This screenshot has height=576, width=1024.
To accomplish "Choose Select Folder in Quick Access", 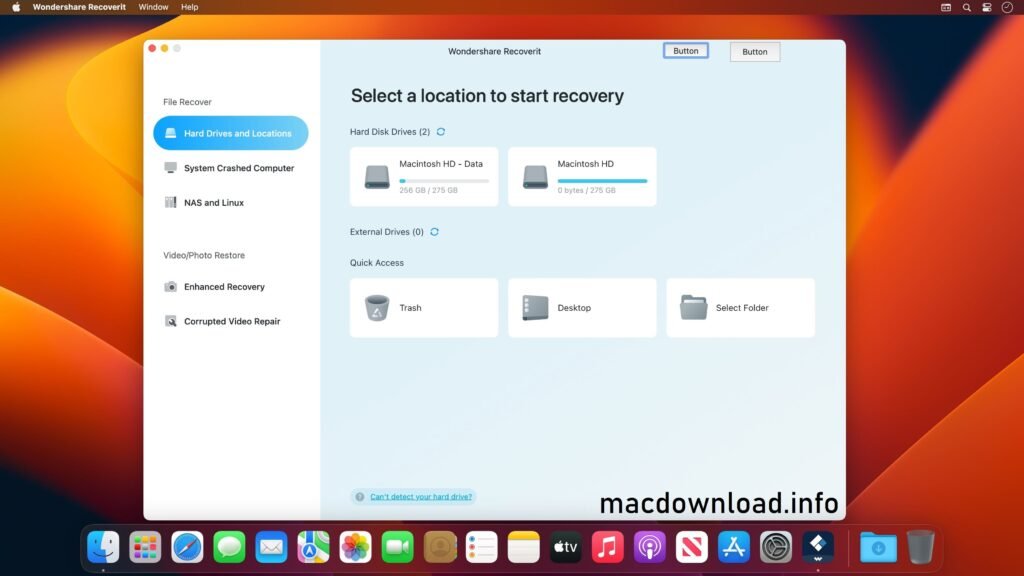I will [740, 307].
